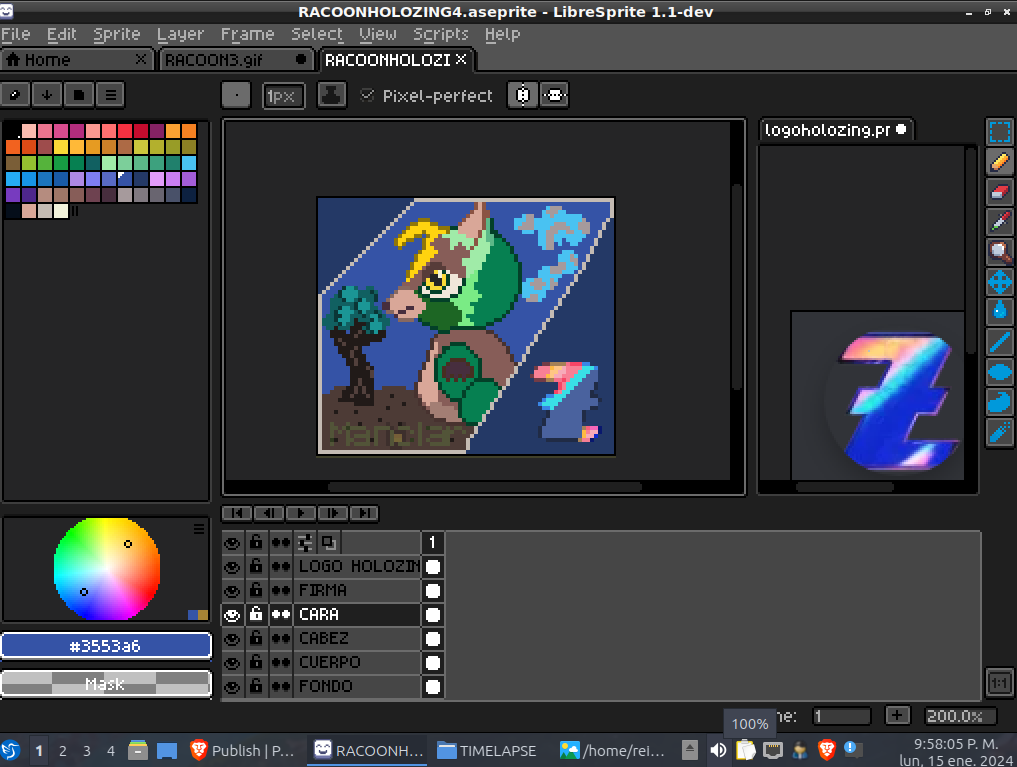1017x767 pixels.
Task: Choose the Paint Bucket tool
Action: 999,311
